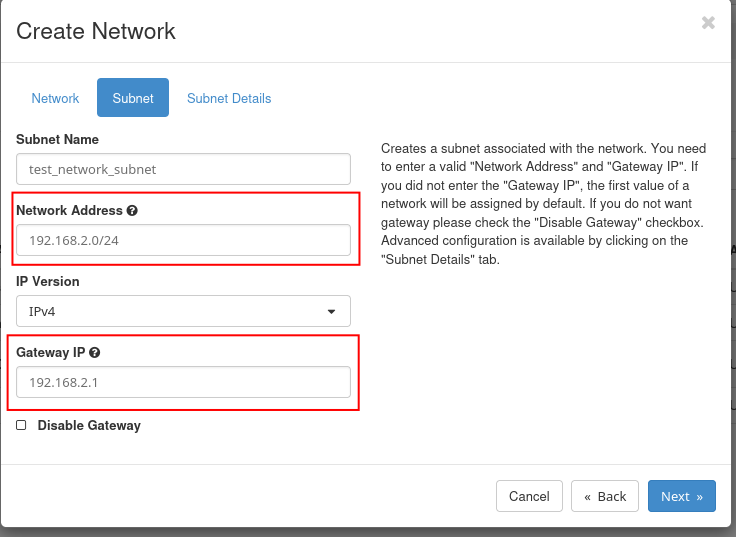Screen dimensions: 736x537
Task: Select the Subnet tab
Action: [133, 98]
